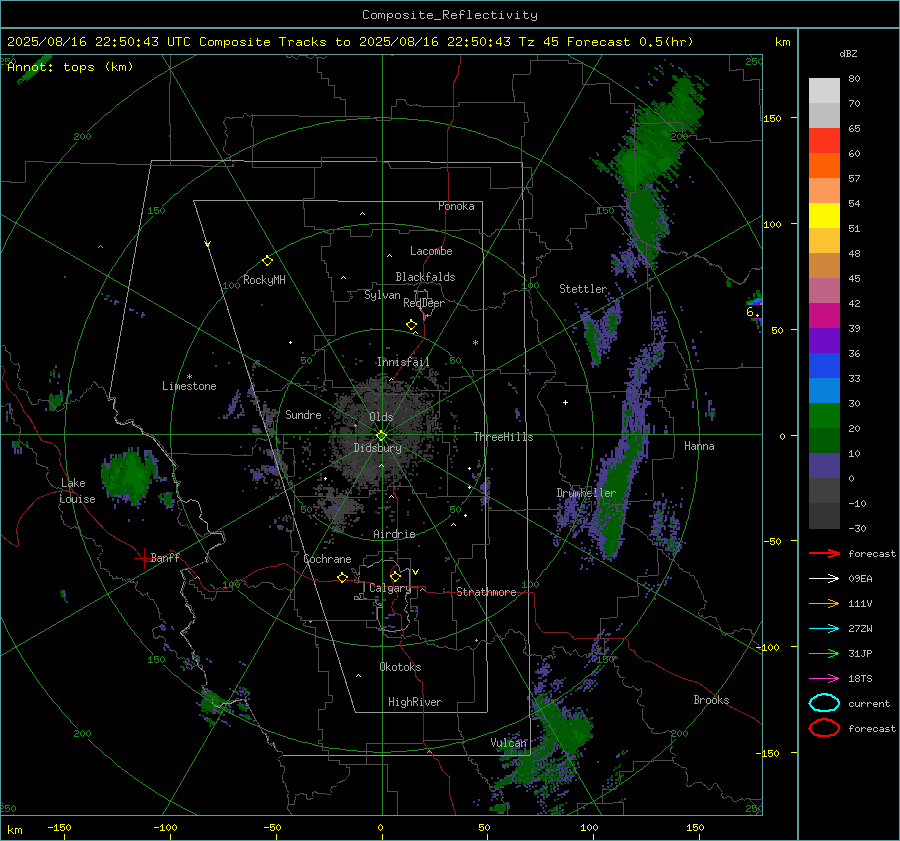The height and width of the screenshot is (841, 900).
Task: Click the large green echo near Lake Louise
Action: 129,475
